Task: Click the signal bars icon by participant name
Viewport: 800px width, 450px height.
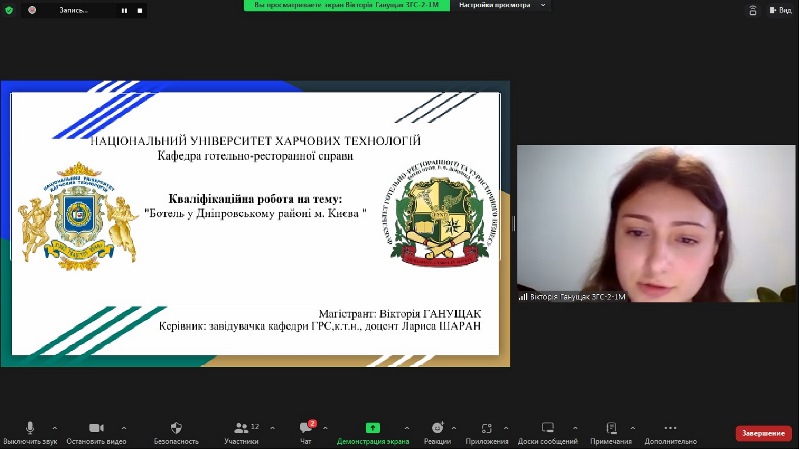Action: (523, 296)
